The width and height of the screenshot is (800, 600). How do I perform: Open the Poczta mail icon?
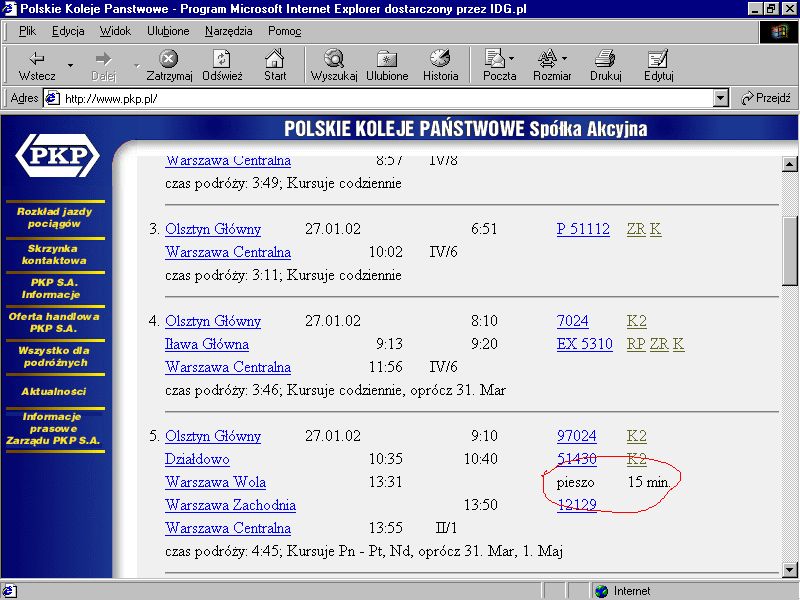(494, 59)
